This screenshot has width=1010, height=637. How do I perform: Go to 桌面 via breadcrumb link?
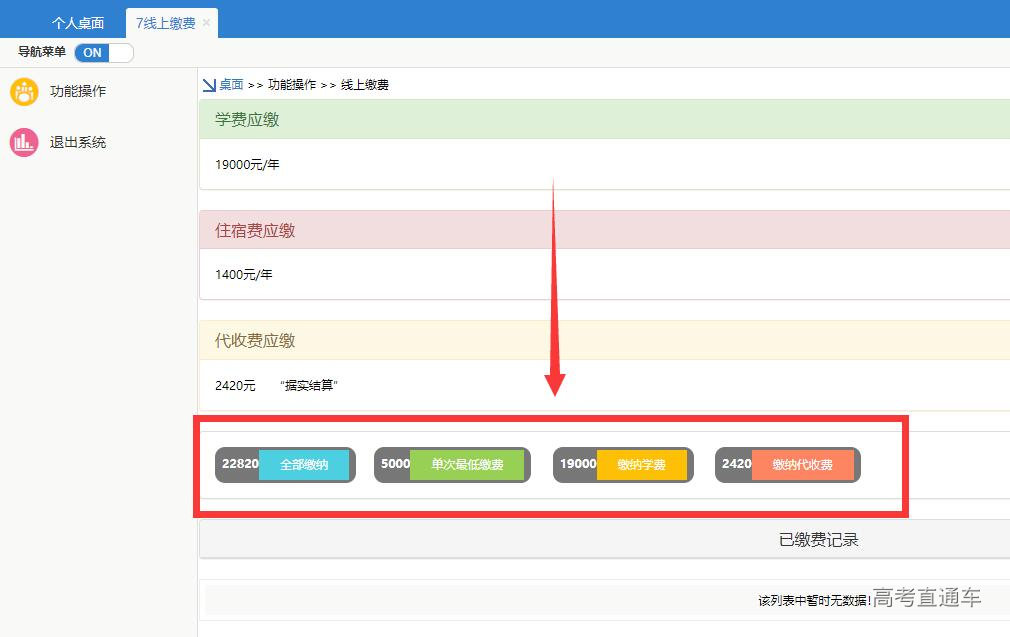click(x=231, y=86)
